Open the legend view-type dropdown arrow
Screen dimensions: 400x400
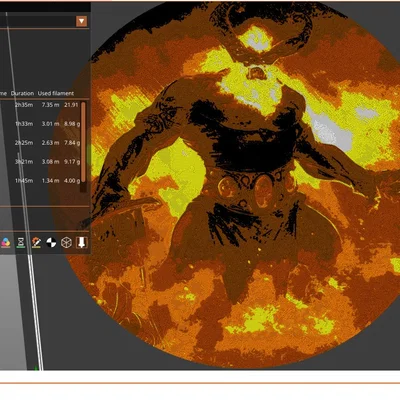click(81, 21)
